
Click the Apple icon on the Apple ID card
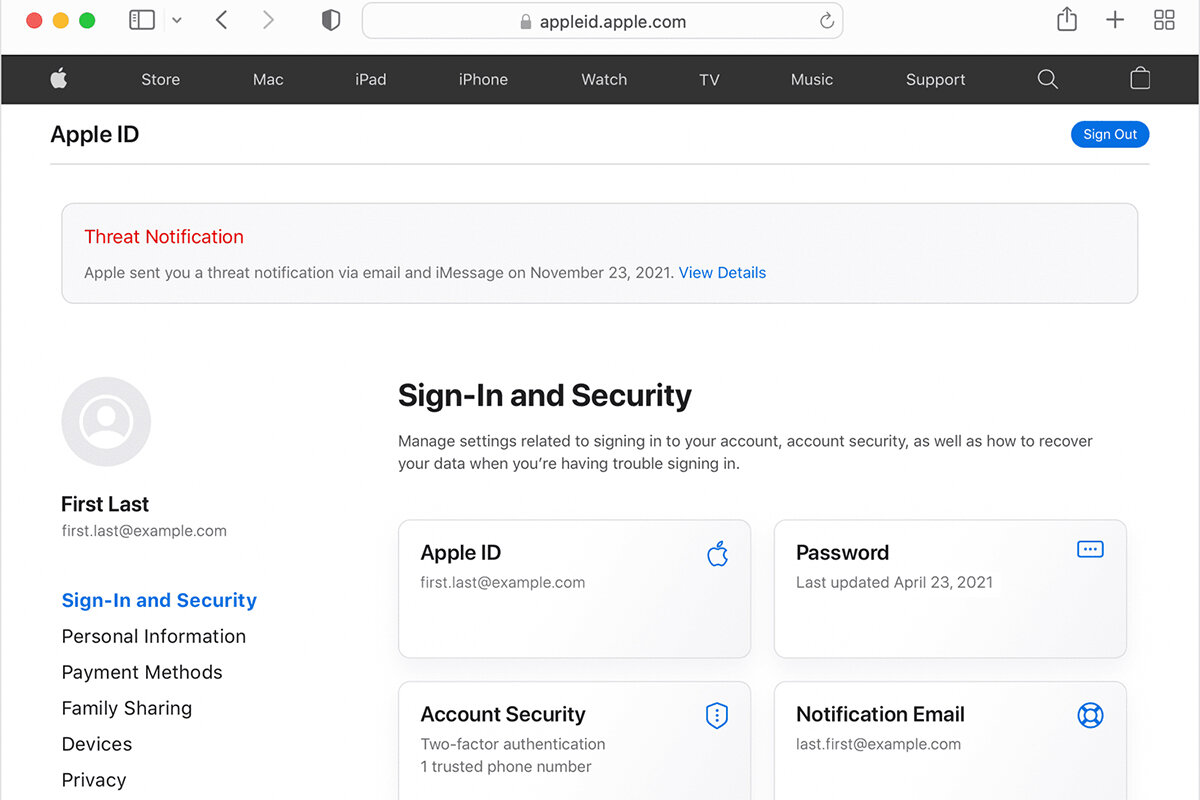717,553
